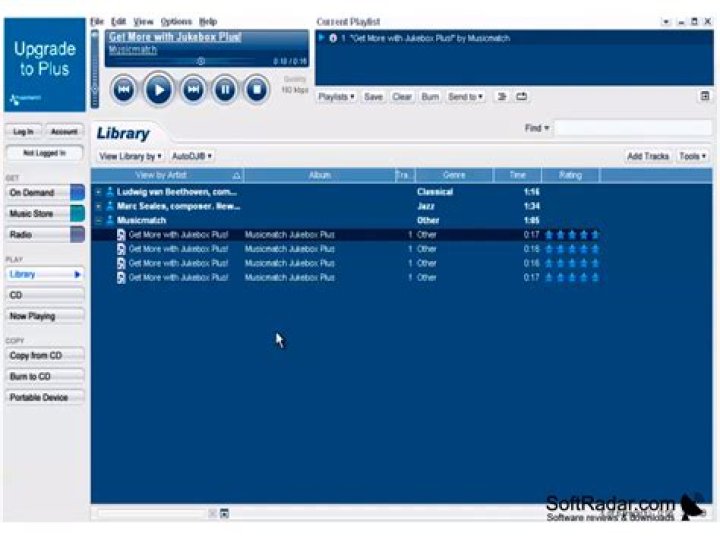Click the track progress slider knob
The image size is (720, 539).
(x=201, y=61)
